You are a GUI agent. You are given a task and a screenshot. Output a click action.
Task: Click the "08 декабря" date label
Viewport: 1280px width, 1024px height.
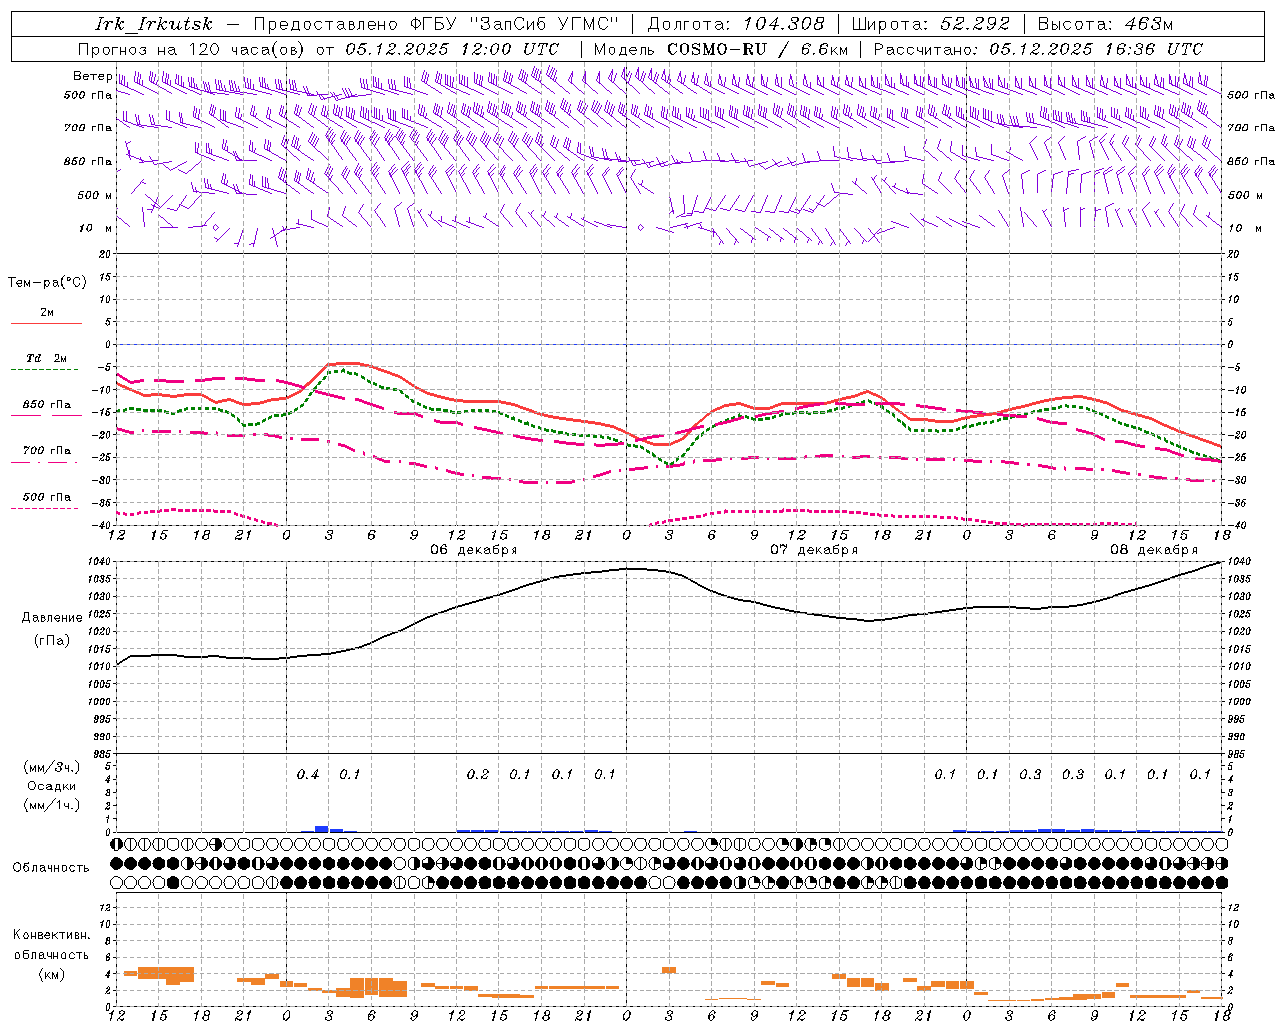coord(1154,550)
